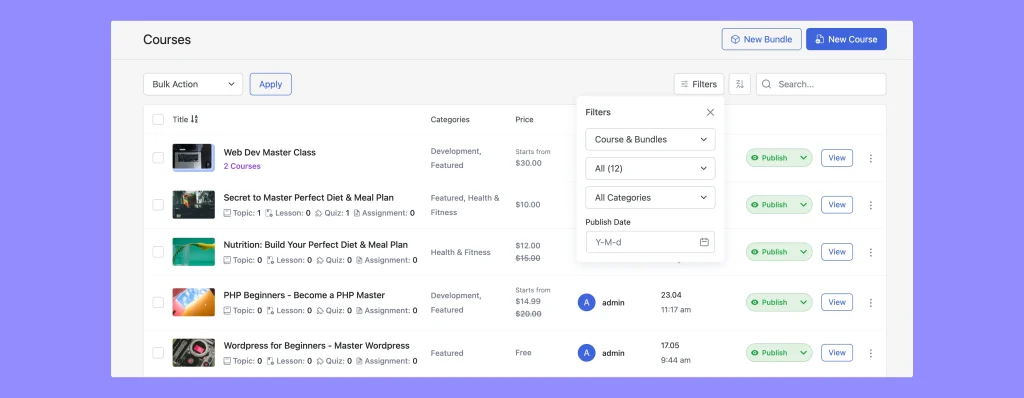This screenshot has height=398, width=1024.
Task: Check the PHP Beginners row checkbox
Action: point(158,302)
